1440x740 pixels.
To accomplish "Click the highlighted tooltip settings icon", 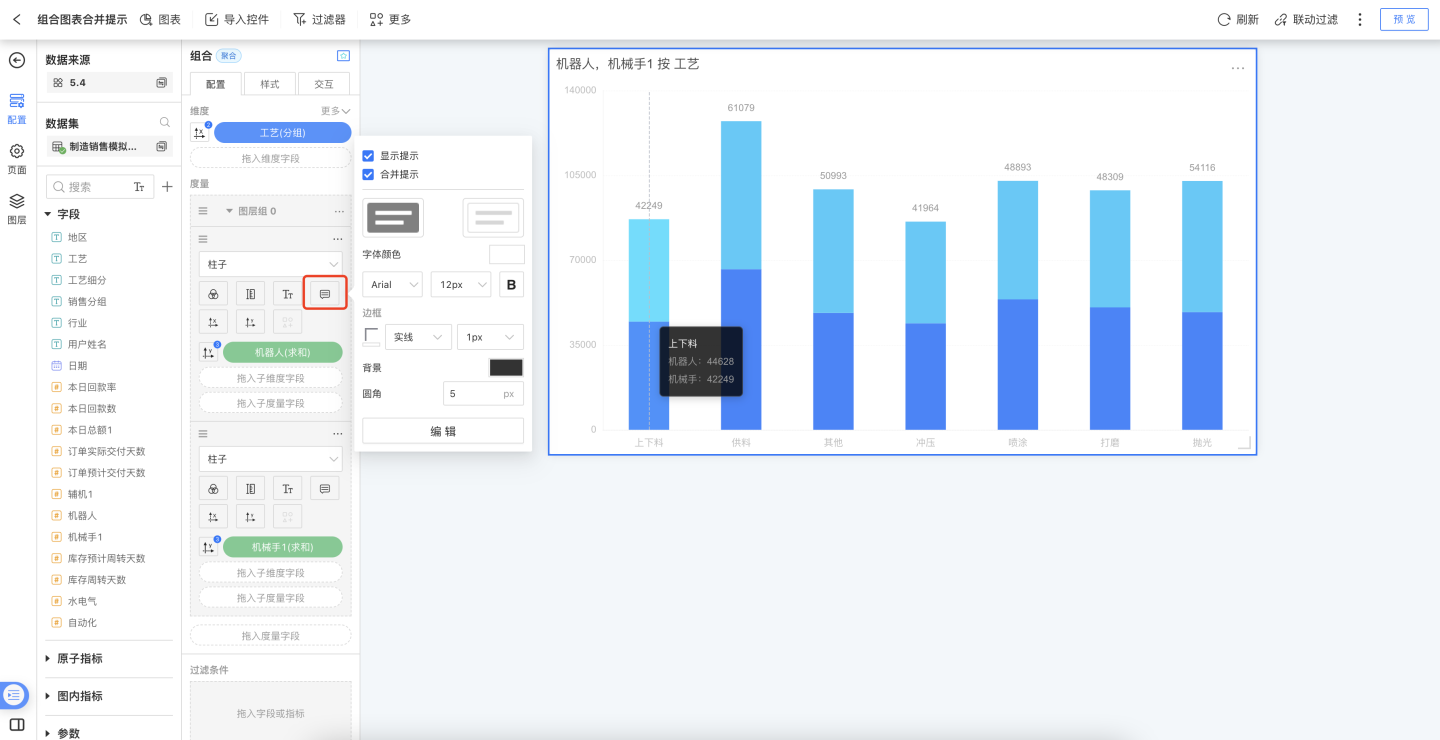I will point(325,293).
